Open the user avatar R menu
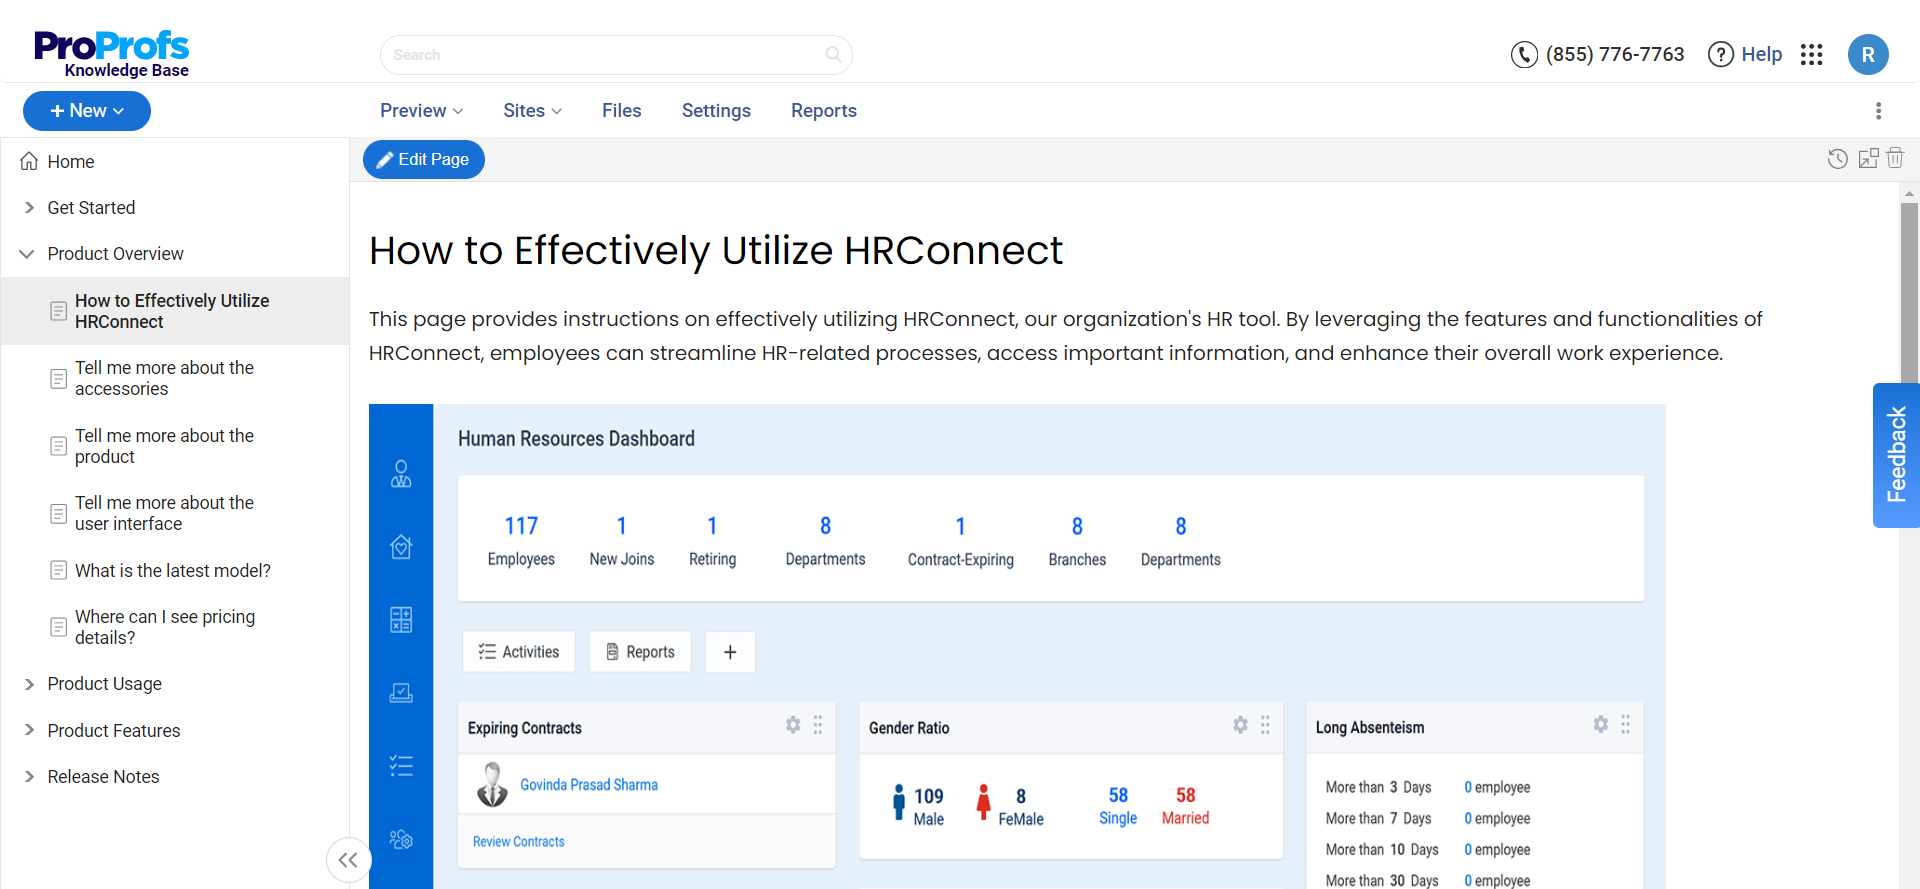The height and width of the screenshot is (889, 1920). click(x=1868, y=54)
